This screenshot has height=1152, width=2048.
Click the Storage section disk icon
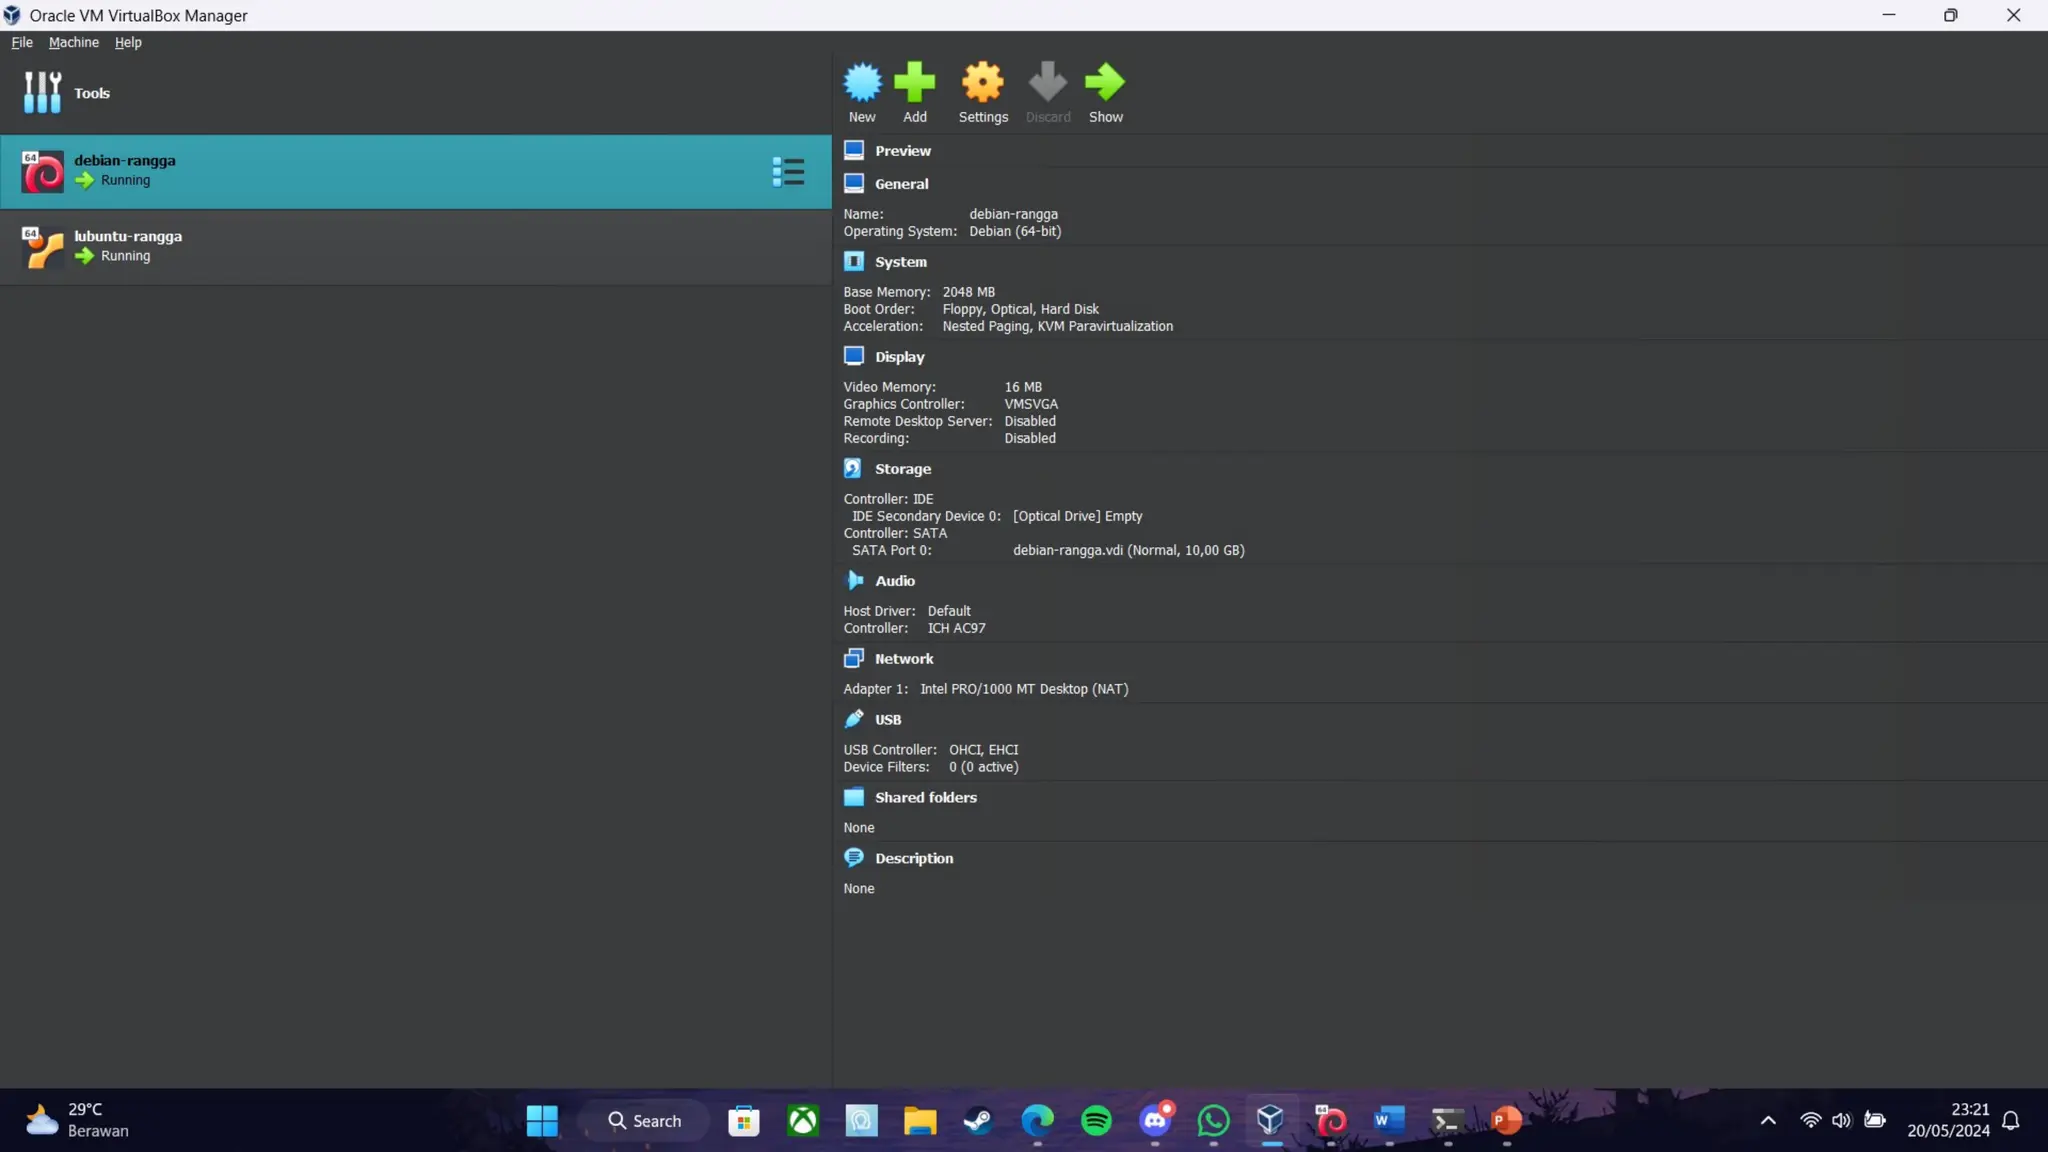point(853,468)
